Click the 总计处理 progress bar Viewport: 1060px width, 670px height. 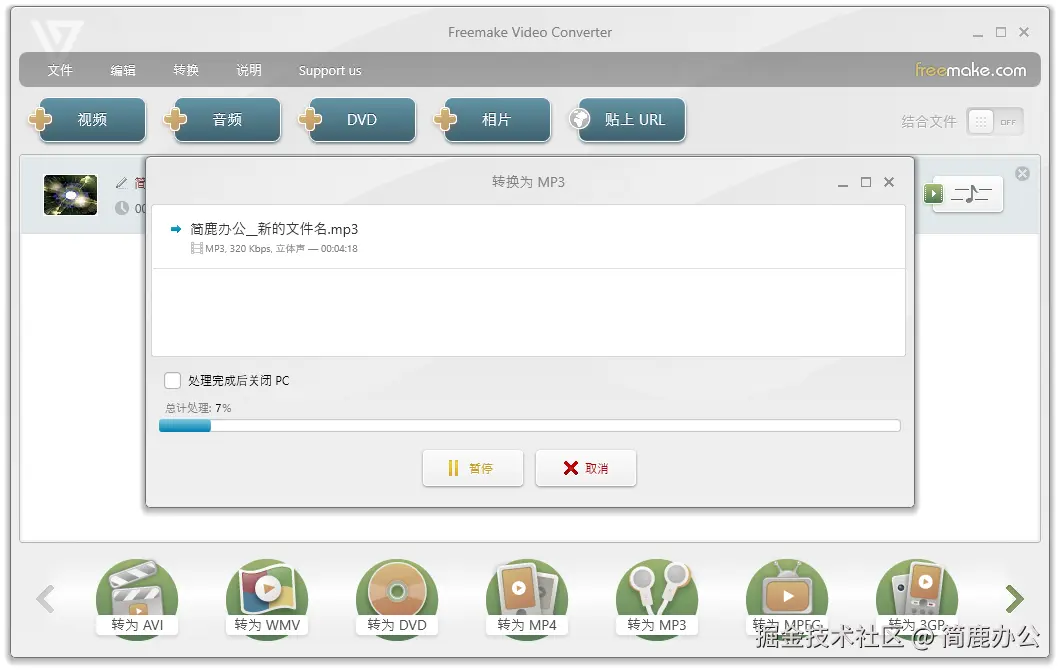point(529,425)
